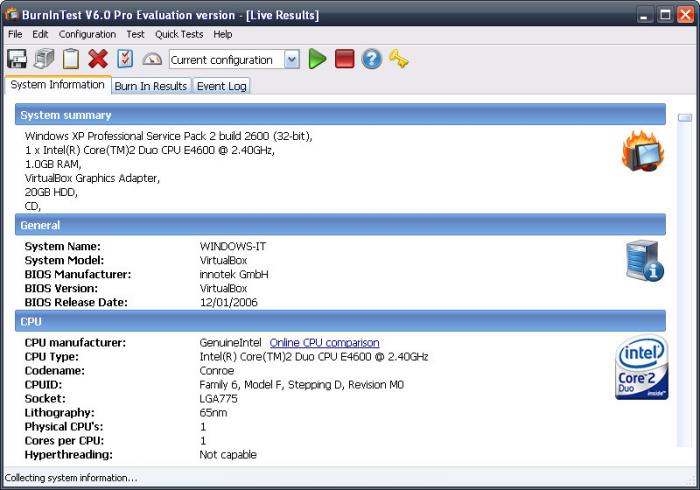Click the System summary section header
The width and height of the screenshot is (700, 490).
[340, 115]
